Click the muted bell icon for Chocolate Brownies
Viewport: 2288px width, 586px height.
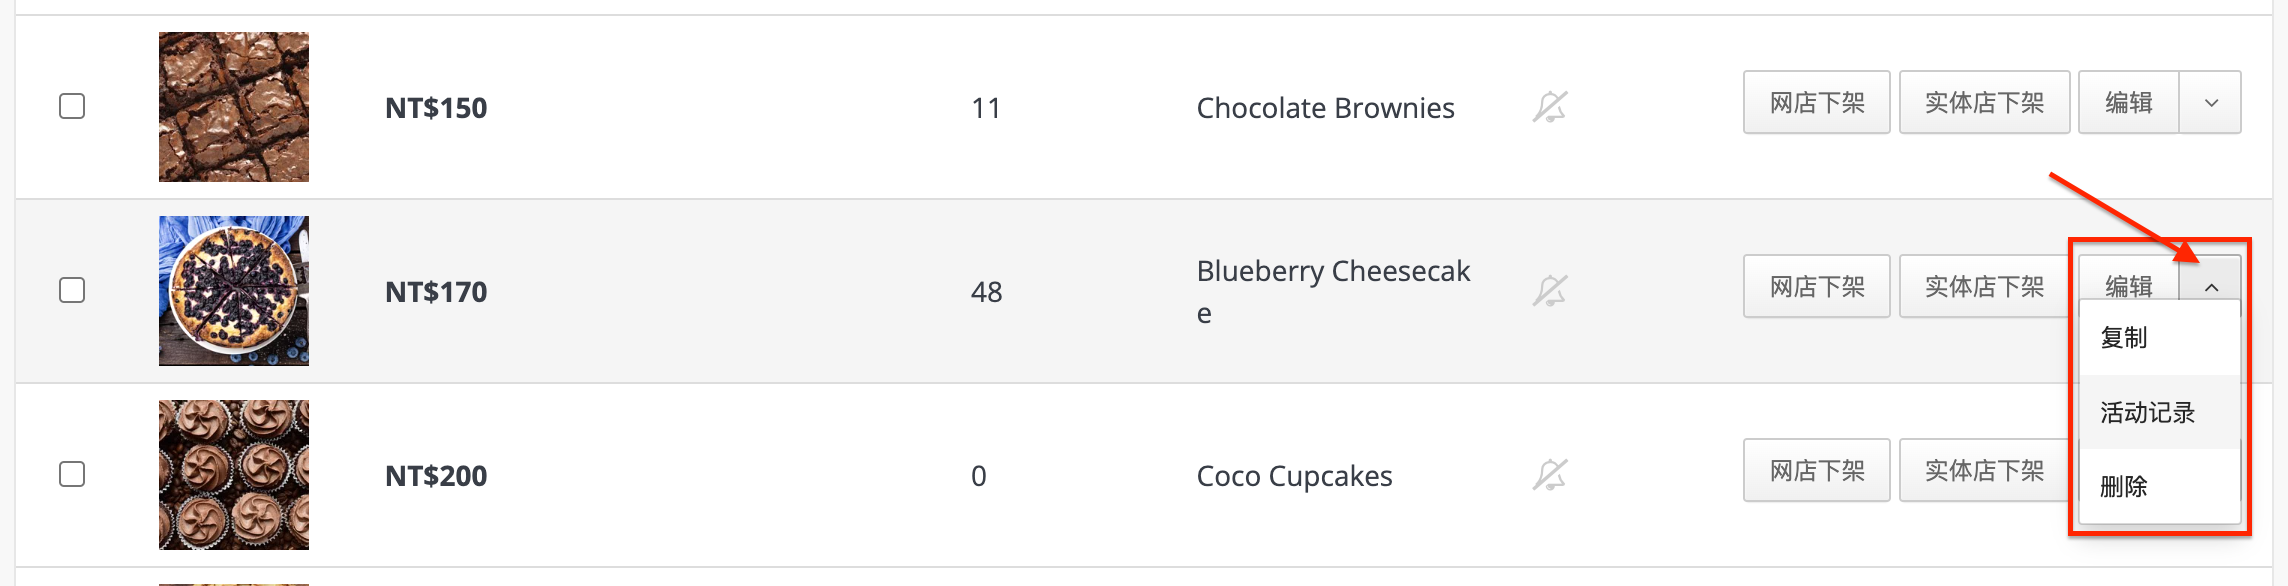(1550, 107)
